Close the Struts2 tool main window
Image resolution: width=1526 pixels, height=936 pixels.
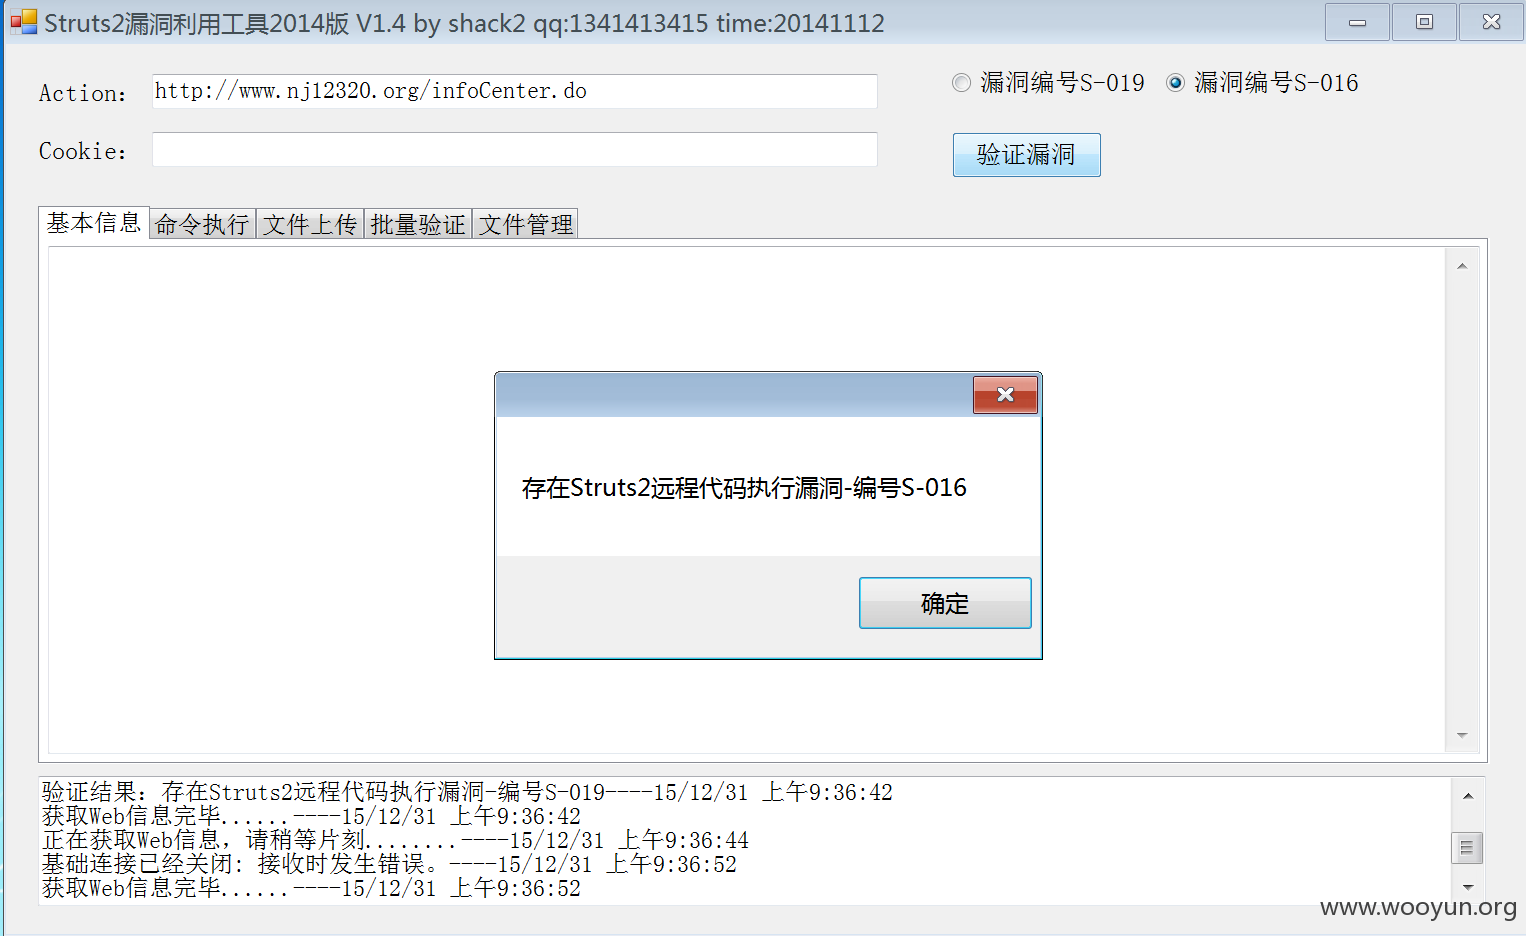1491,22
